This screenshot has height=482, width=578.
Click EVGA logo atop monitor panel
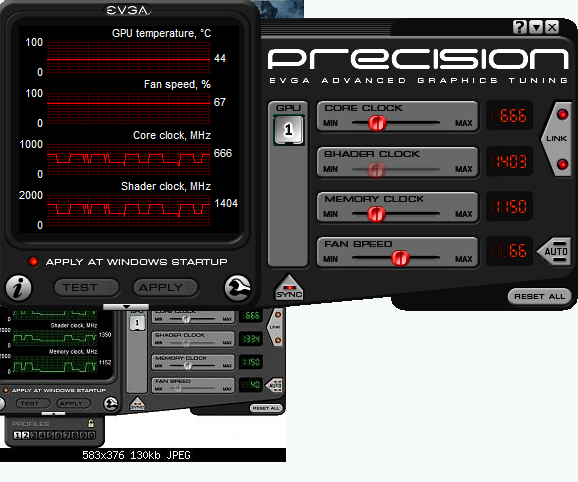[x=128, y=10]
